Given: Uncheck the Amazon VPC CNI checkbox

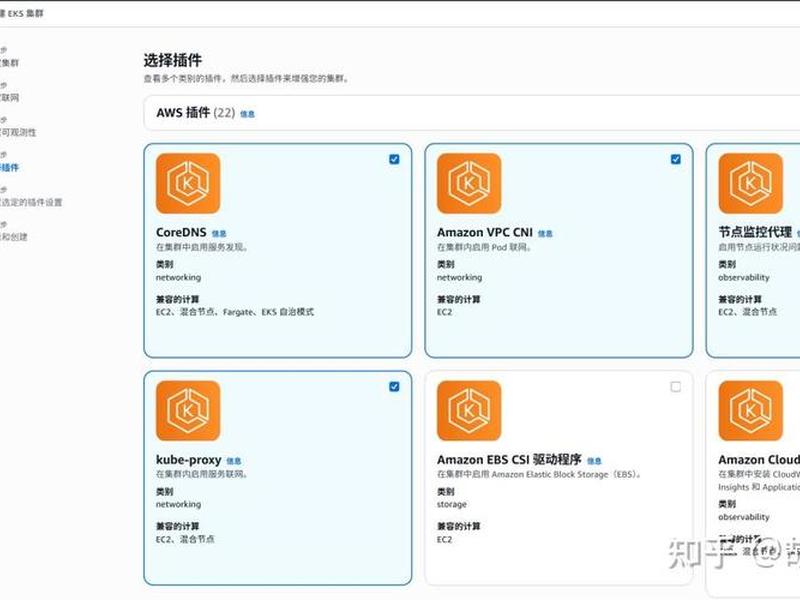Looking at the screenshot, I should pyautogui.click(x=676, y=159).
